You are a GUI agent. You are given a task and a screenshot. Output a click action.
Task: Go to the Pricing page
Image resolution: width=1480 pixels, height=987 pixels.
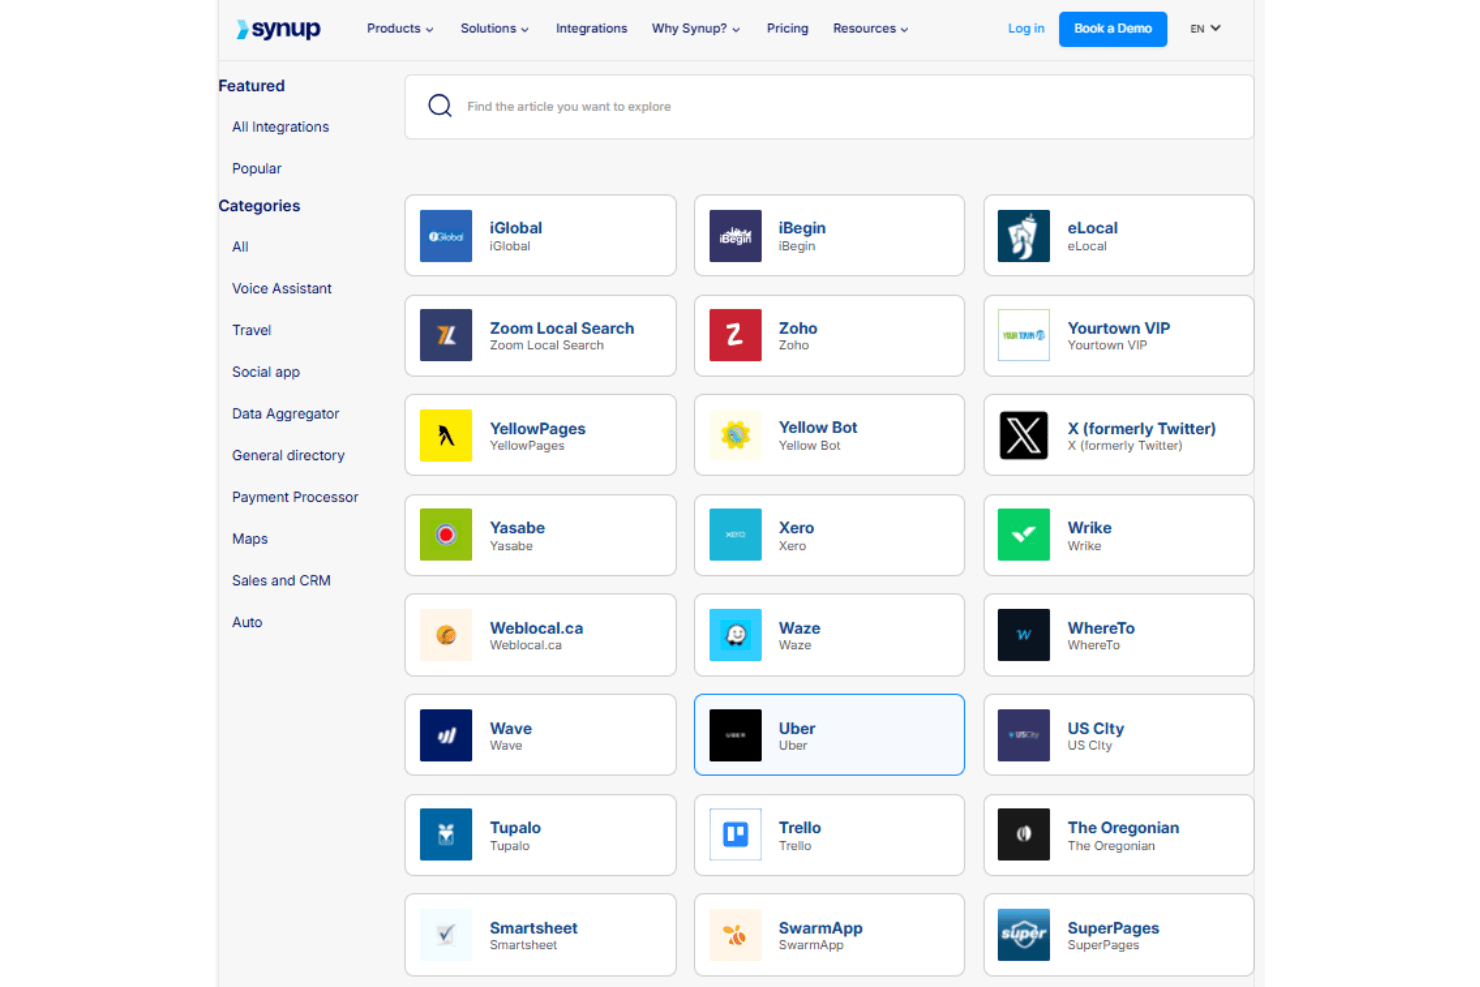[788, 29]
